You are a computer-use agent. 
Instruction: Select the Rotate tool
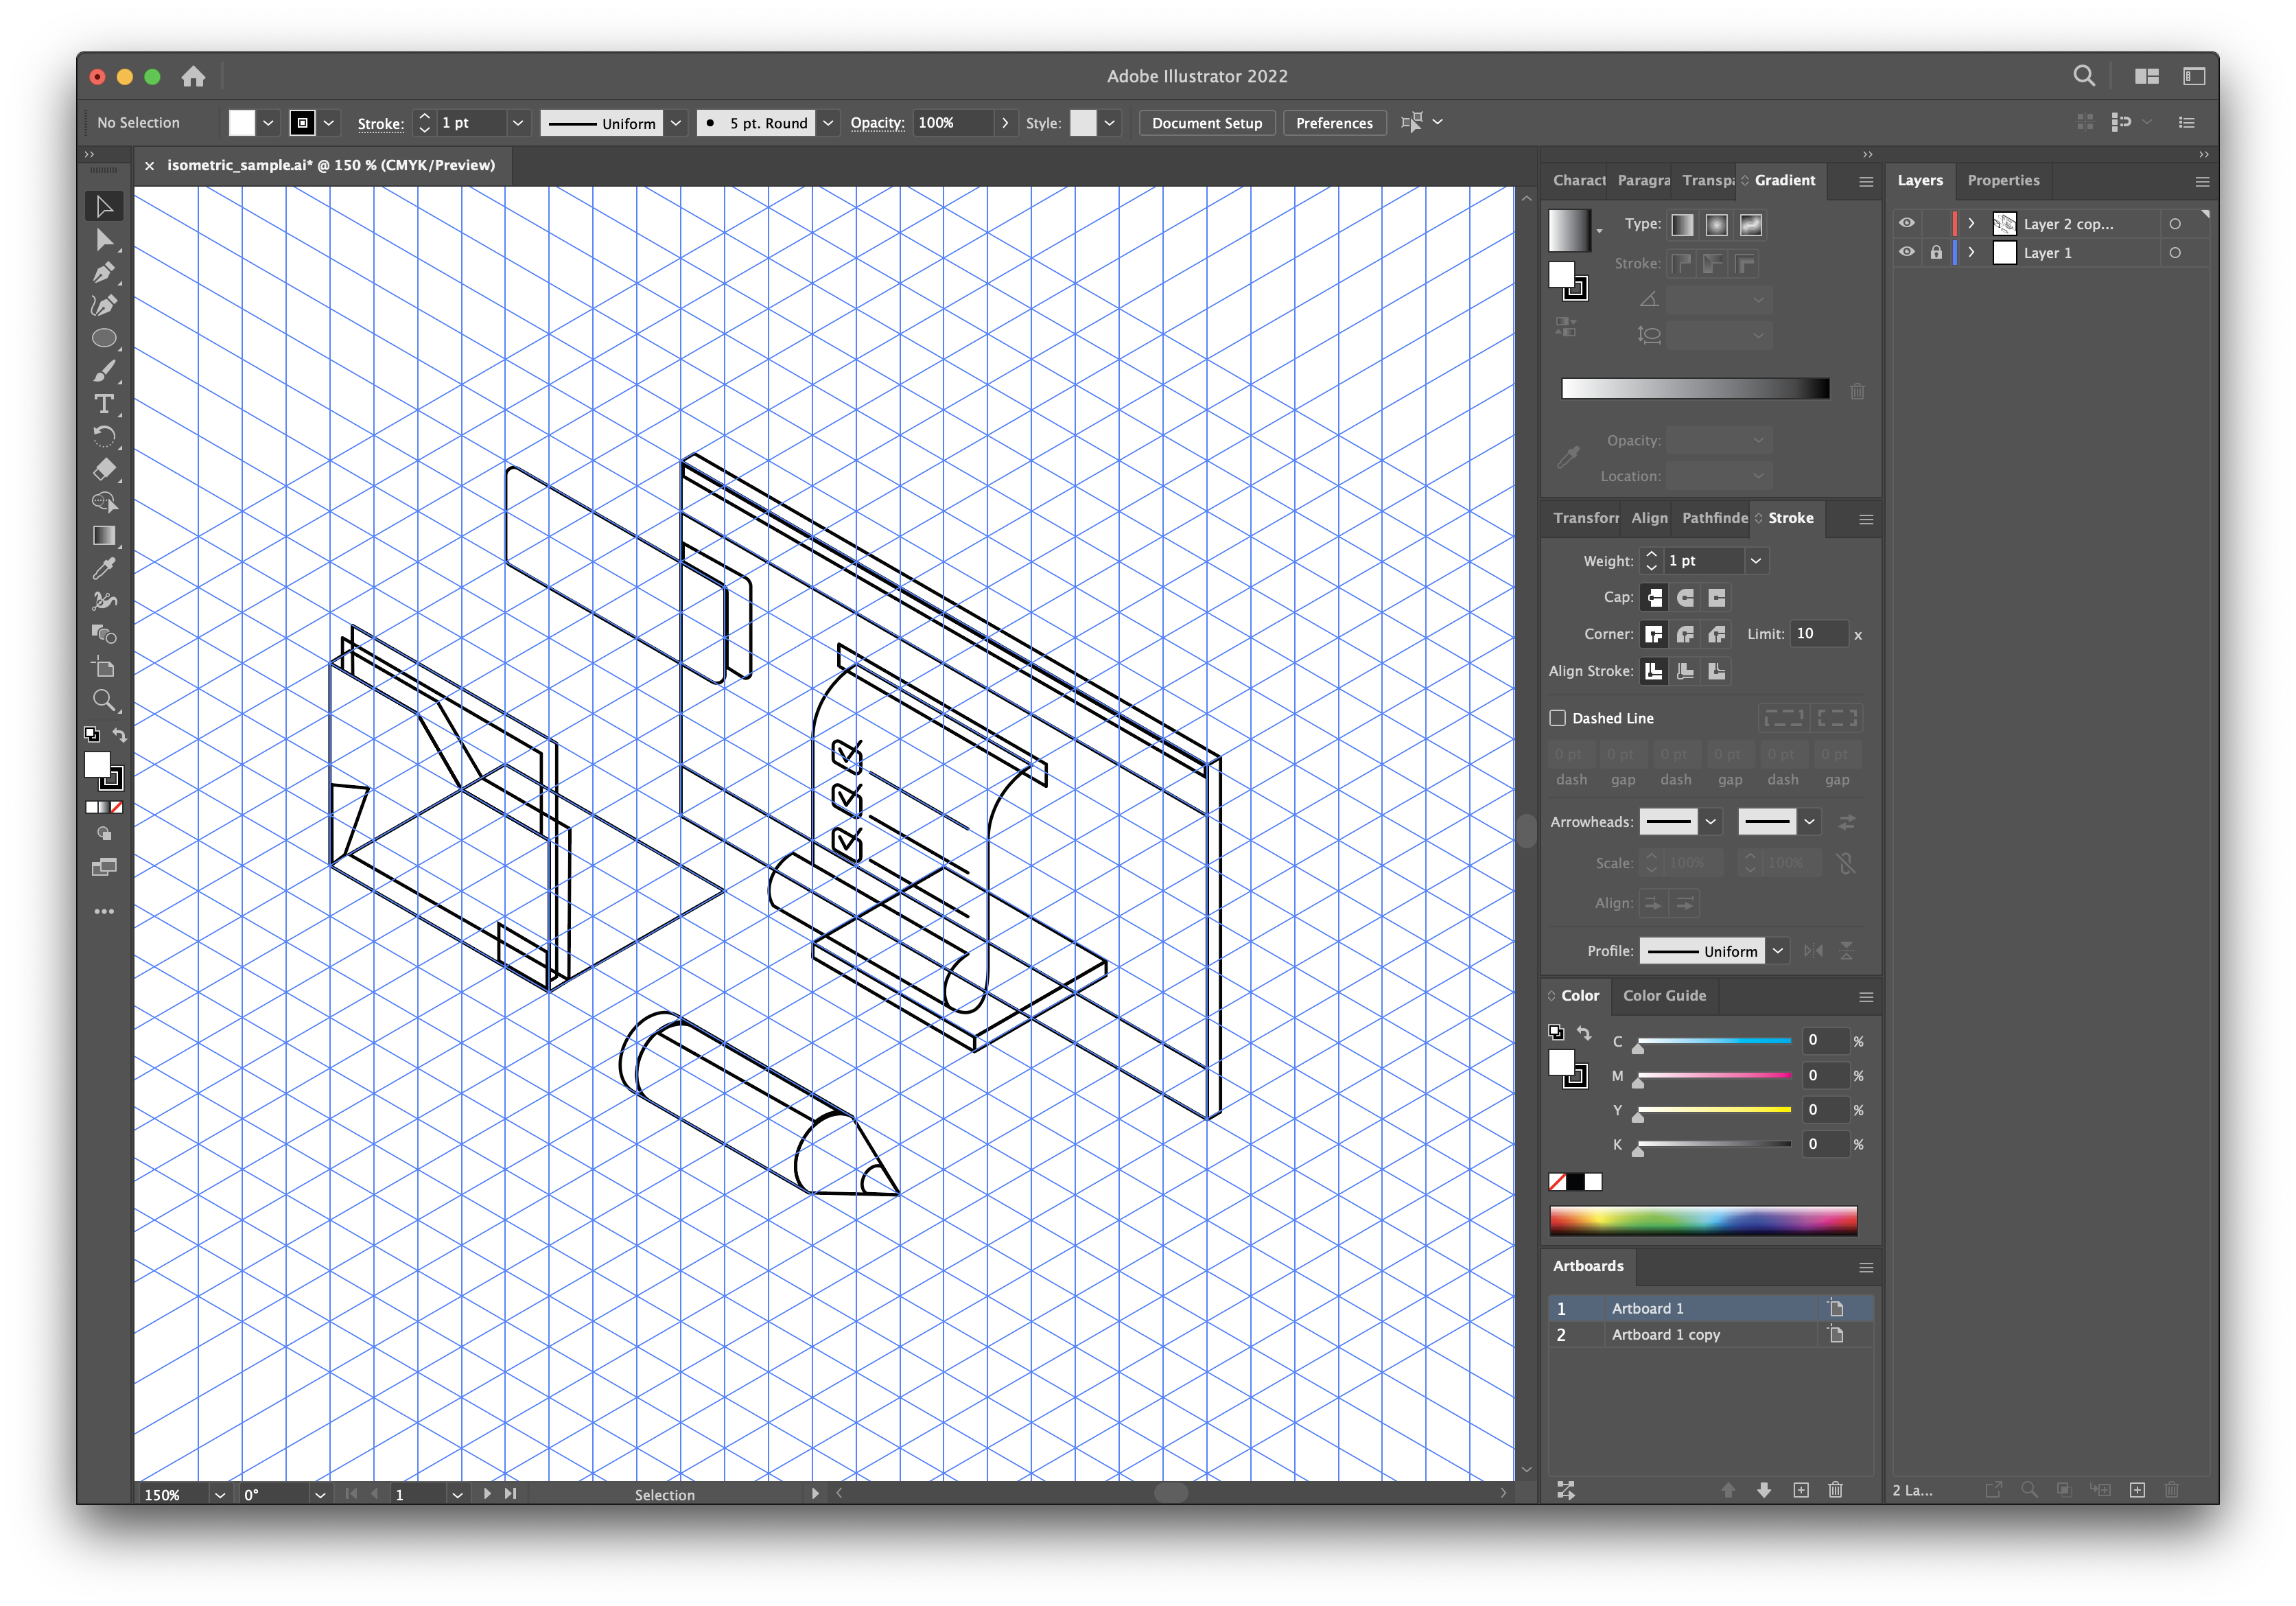click(x=104, y=437)
